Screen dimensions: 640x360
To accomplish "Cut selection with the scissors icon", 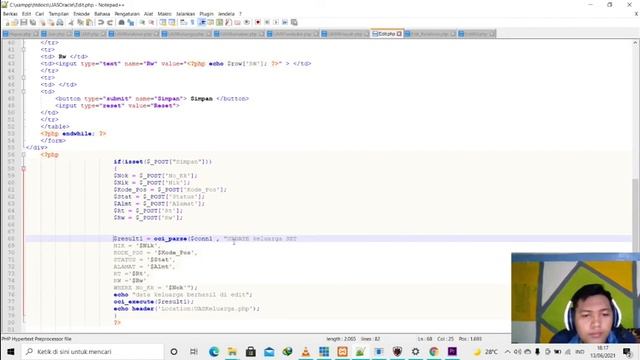I will pyautogui.click(x=71, y=22).
